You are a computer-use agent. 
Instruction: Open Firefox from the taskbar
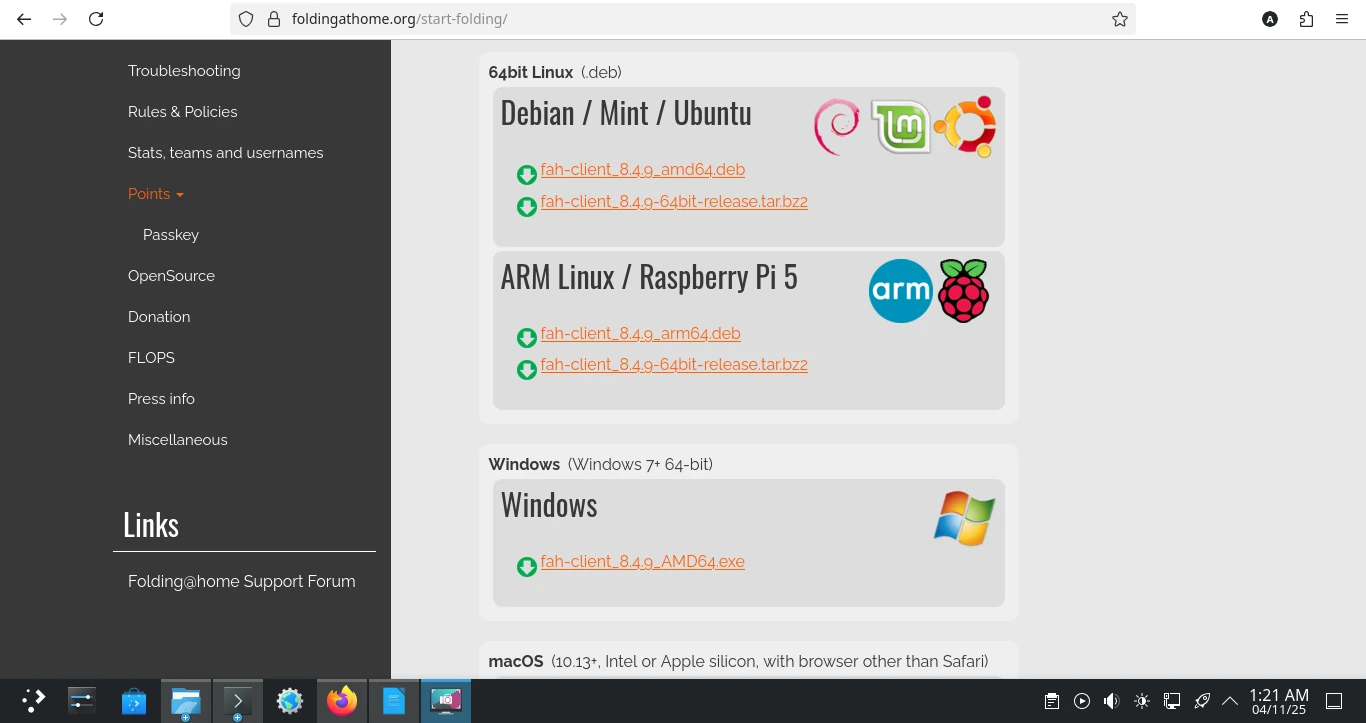point(342,700)
